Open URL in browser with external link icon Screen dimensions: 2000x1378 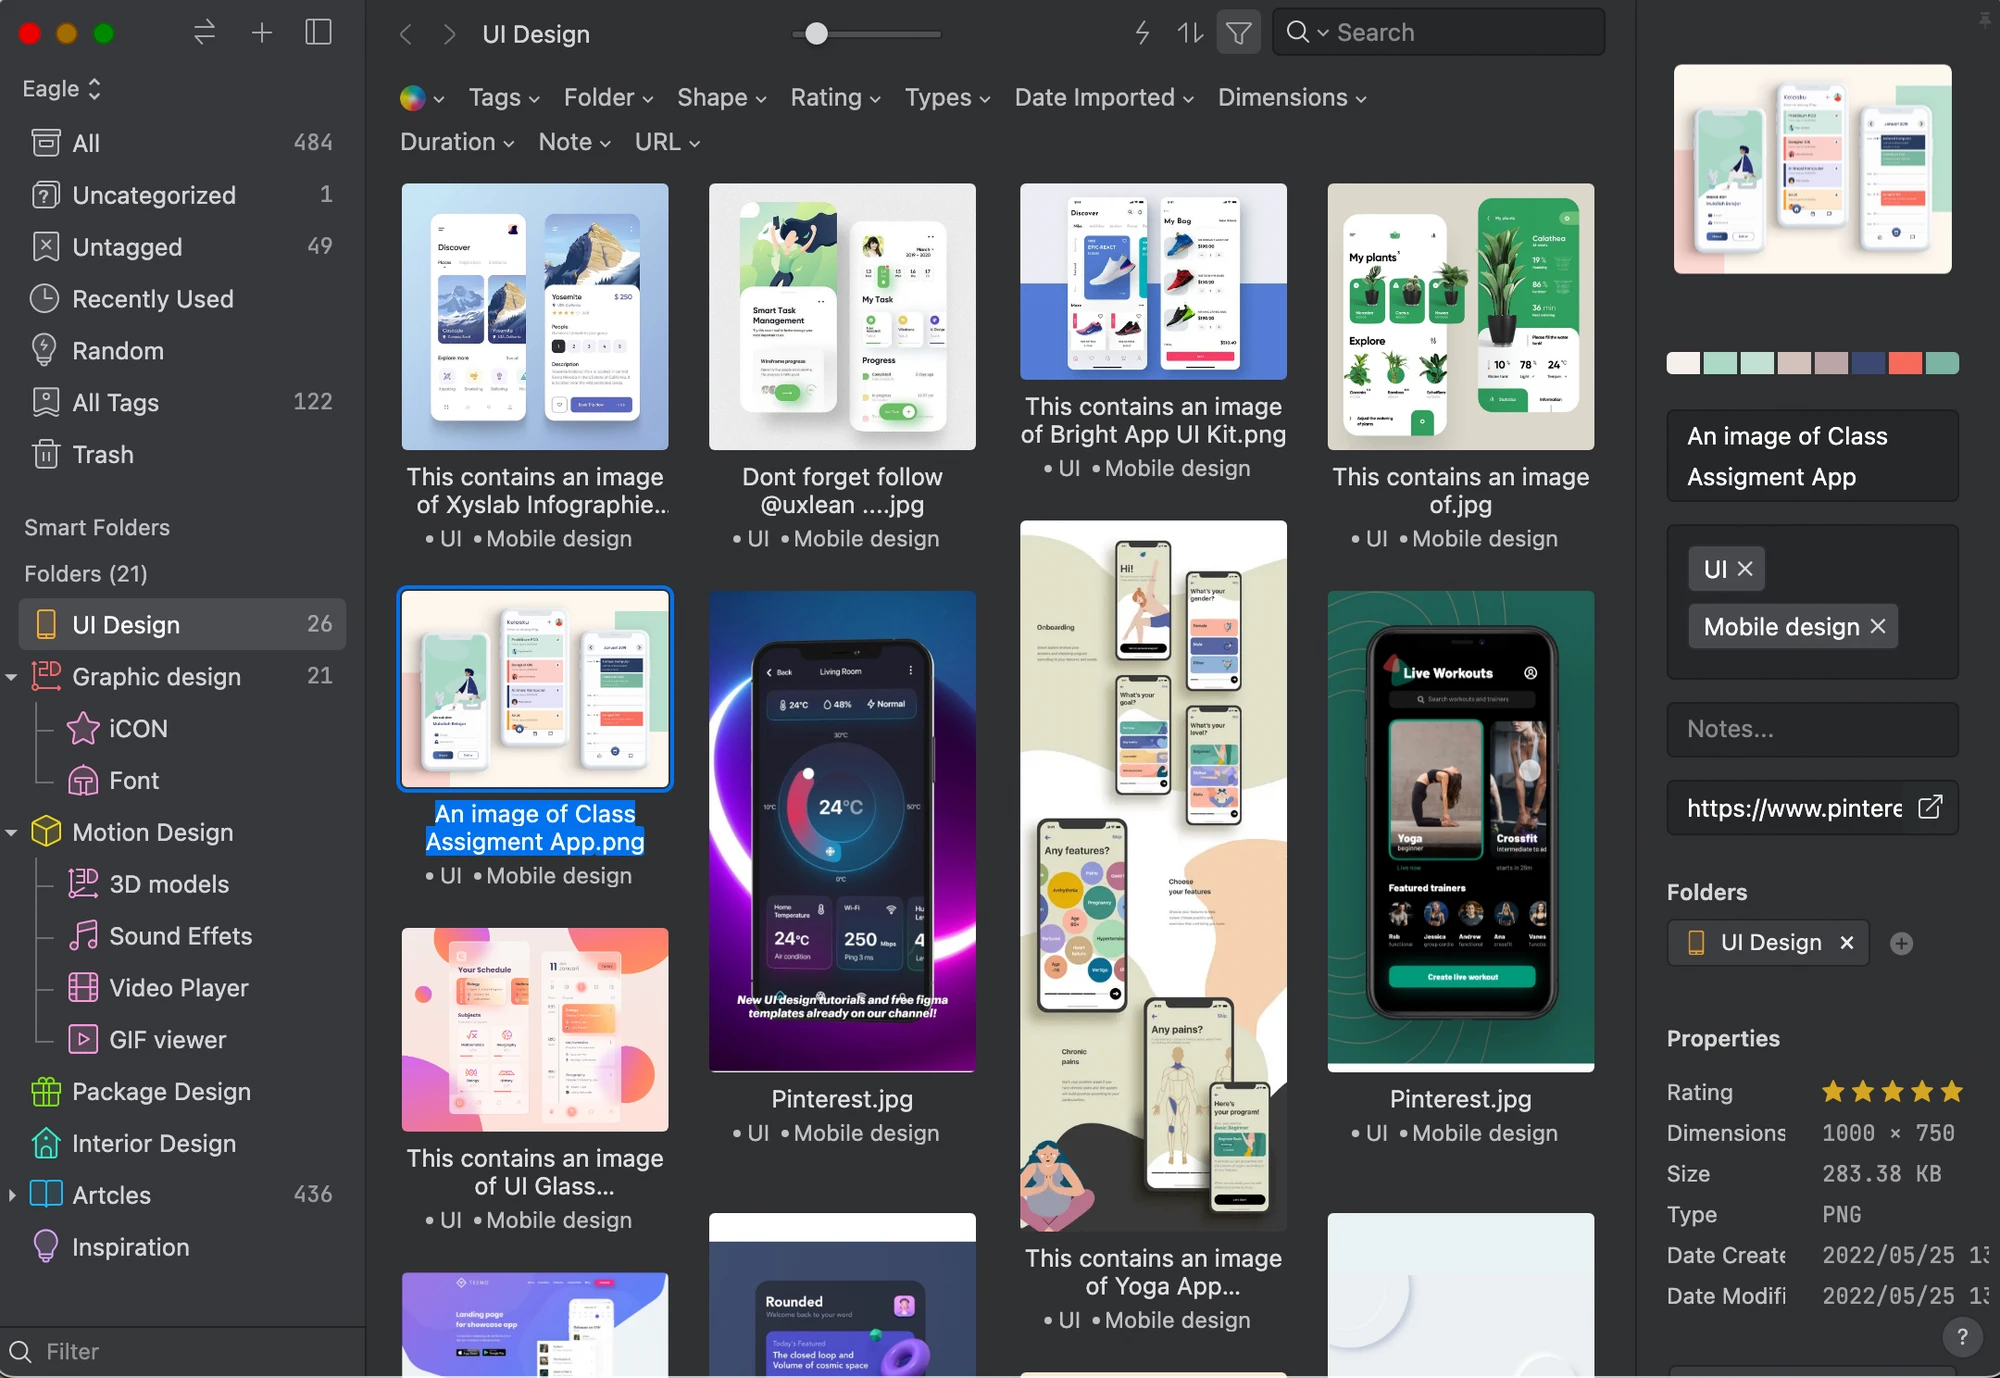pos(1929,807)
